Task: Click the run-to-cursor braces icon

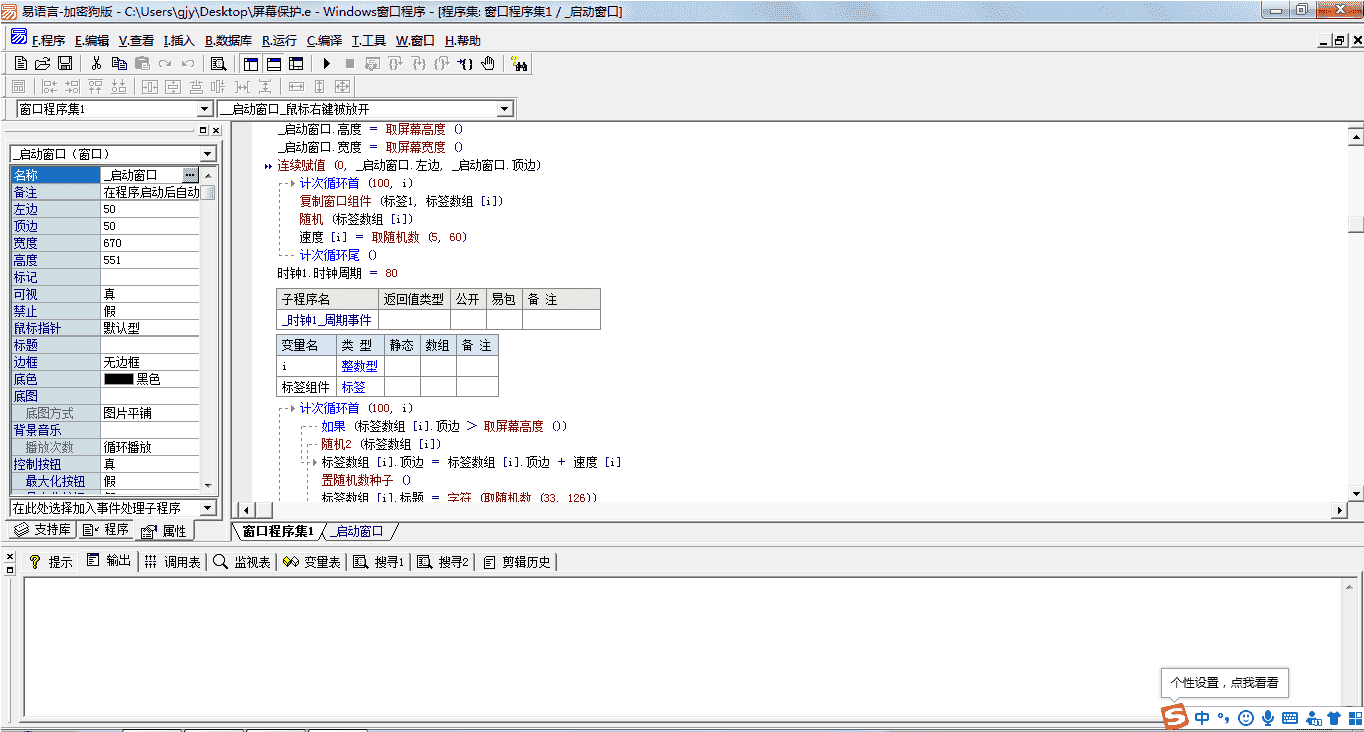Action: point(465,63)
